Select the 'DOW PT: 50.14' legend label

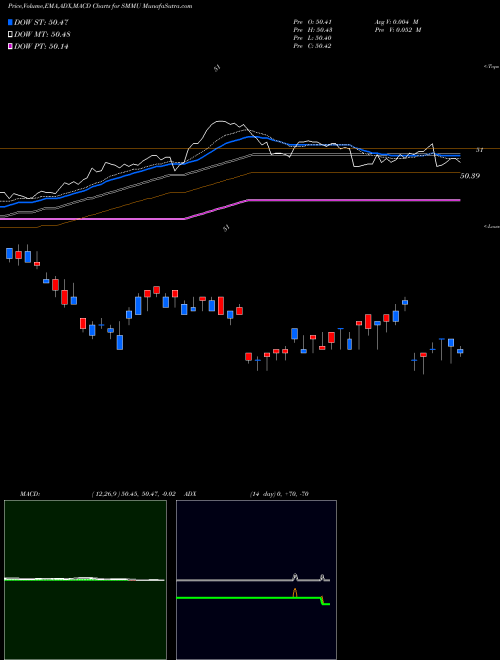(x=41, y=46)
